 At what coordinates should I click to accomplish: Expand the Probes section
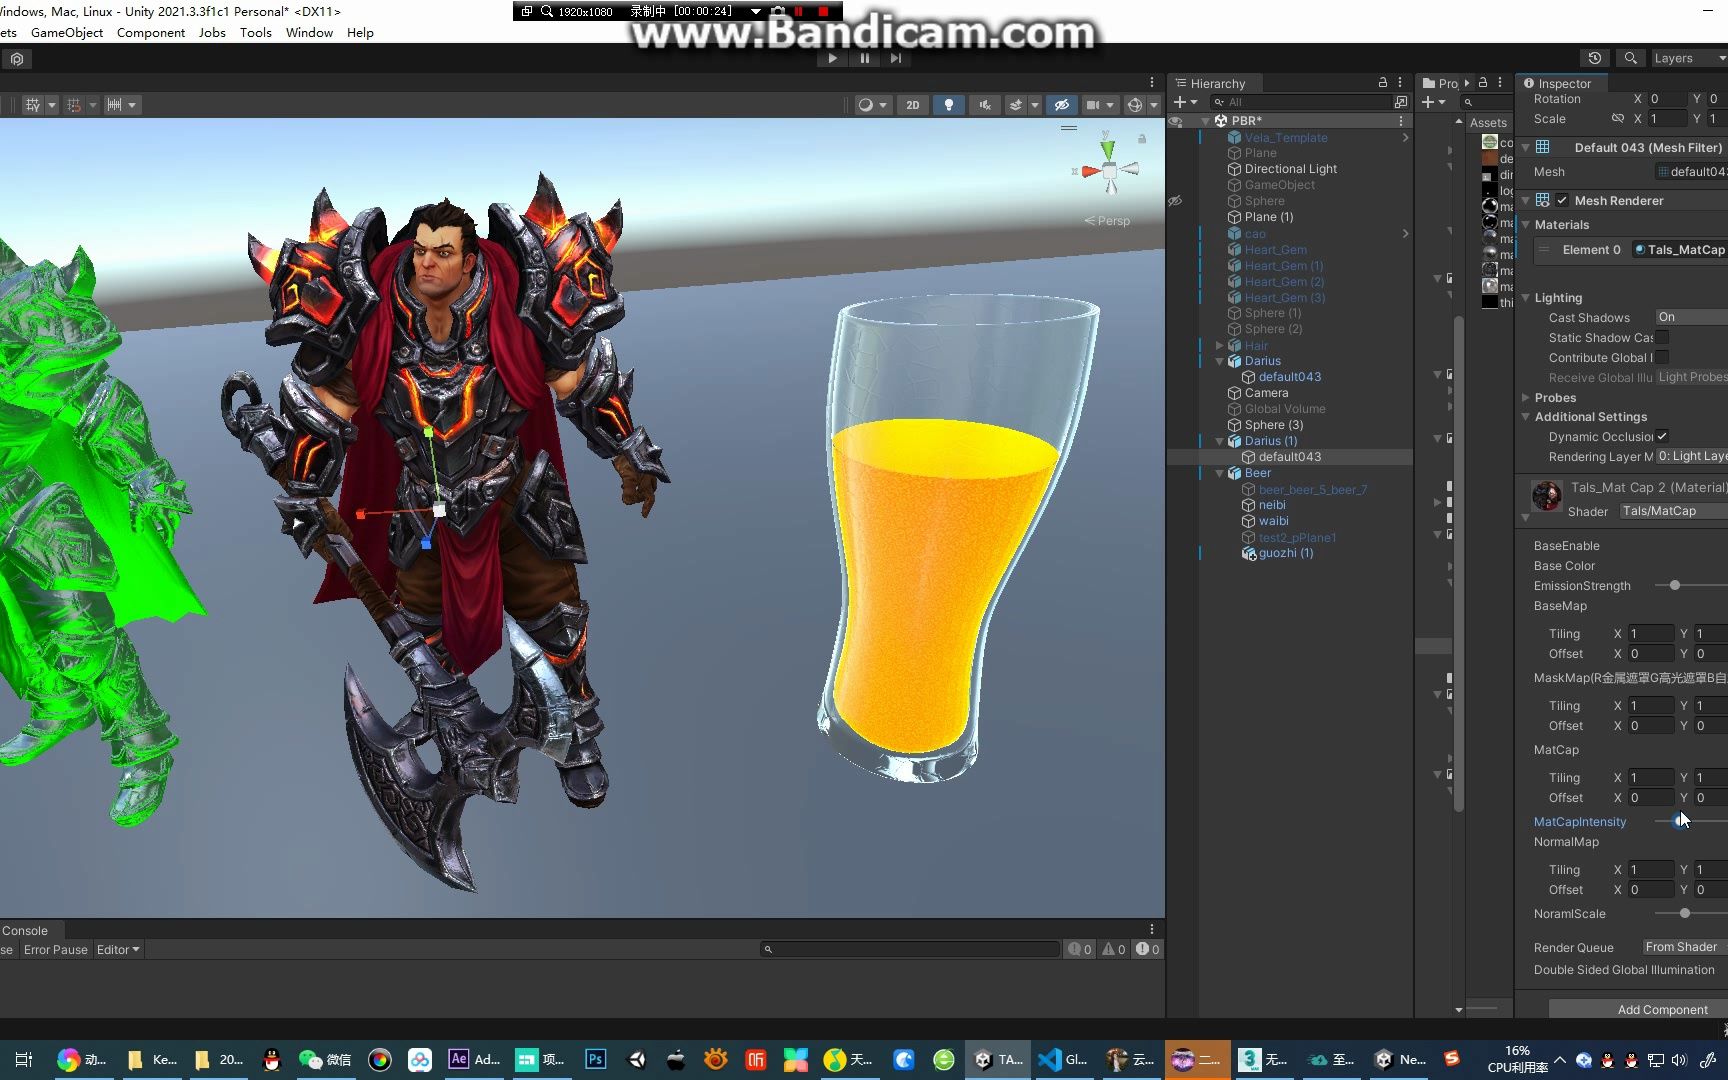pyautogui.click(x=1526, y=397)
